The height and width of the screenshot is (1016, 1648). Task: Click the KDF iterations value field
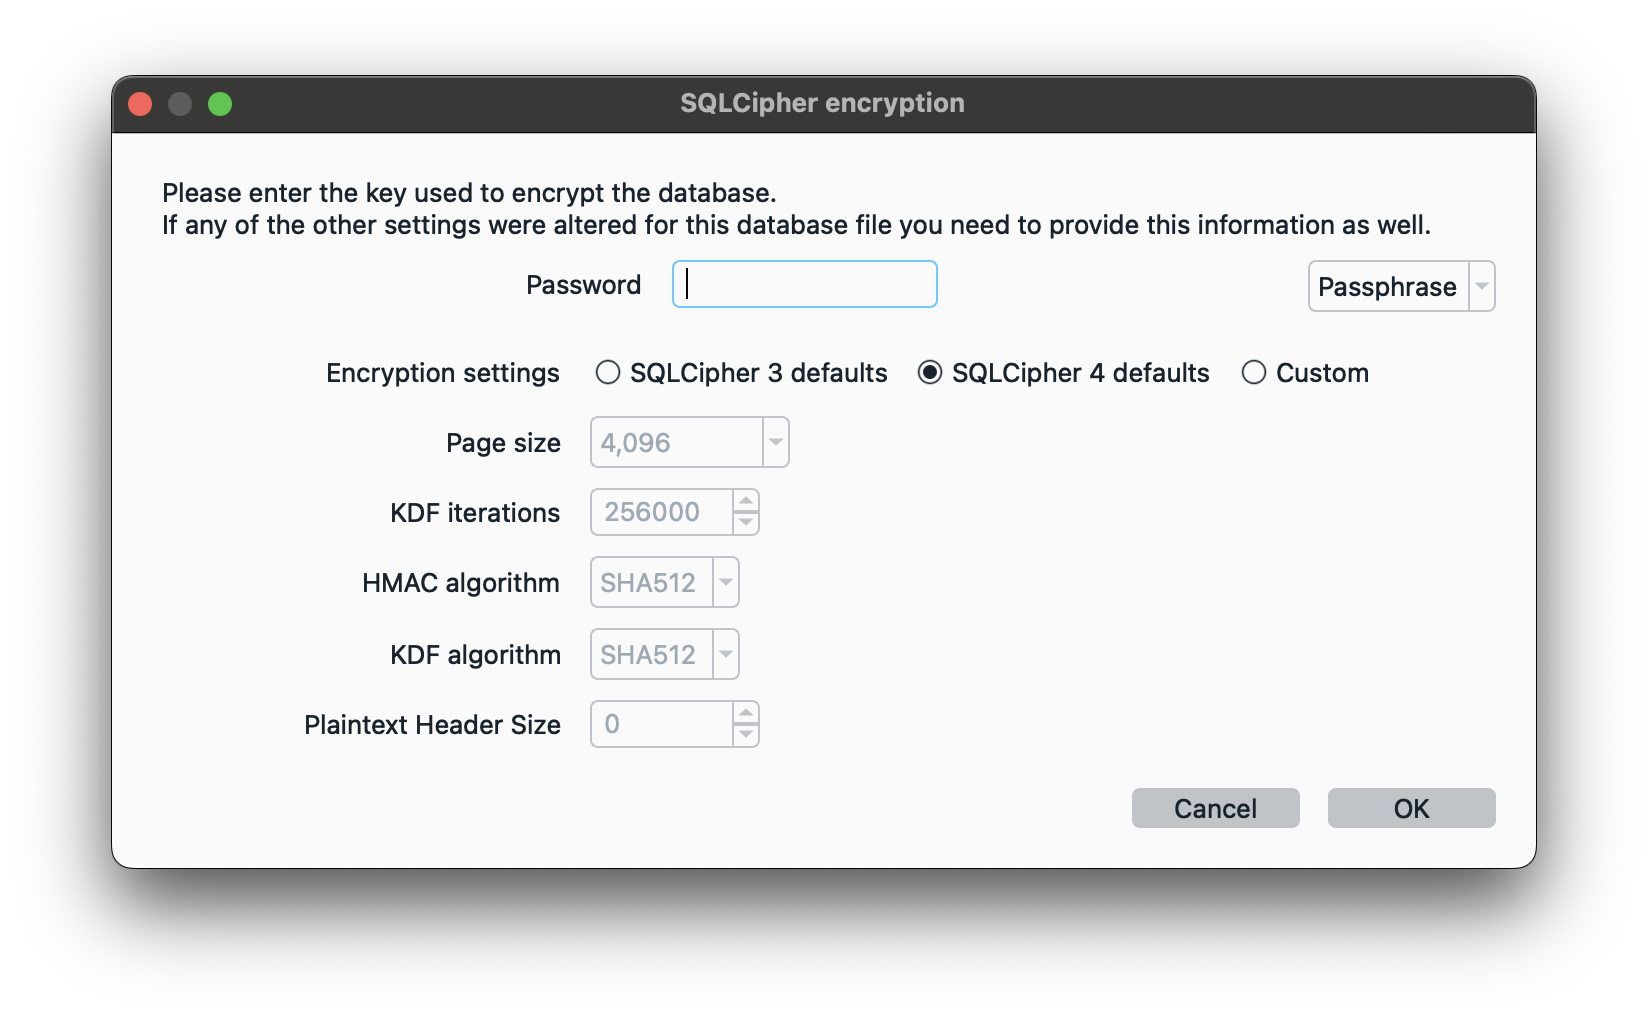point(660,512)
